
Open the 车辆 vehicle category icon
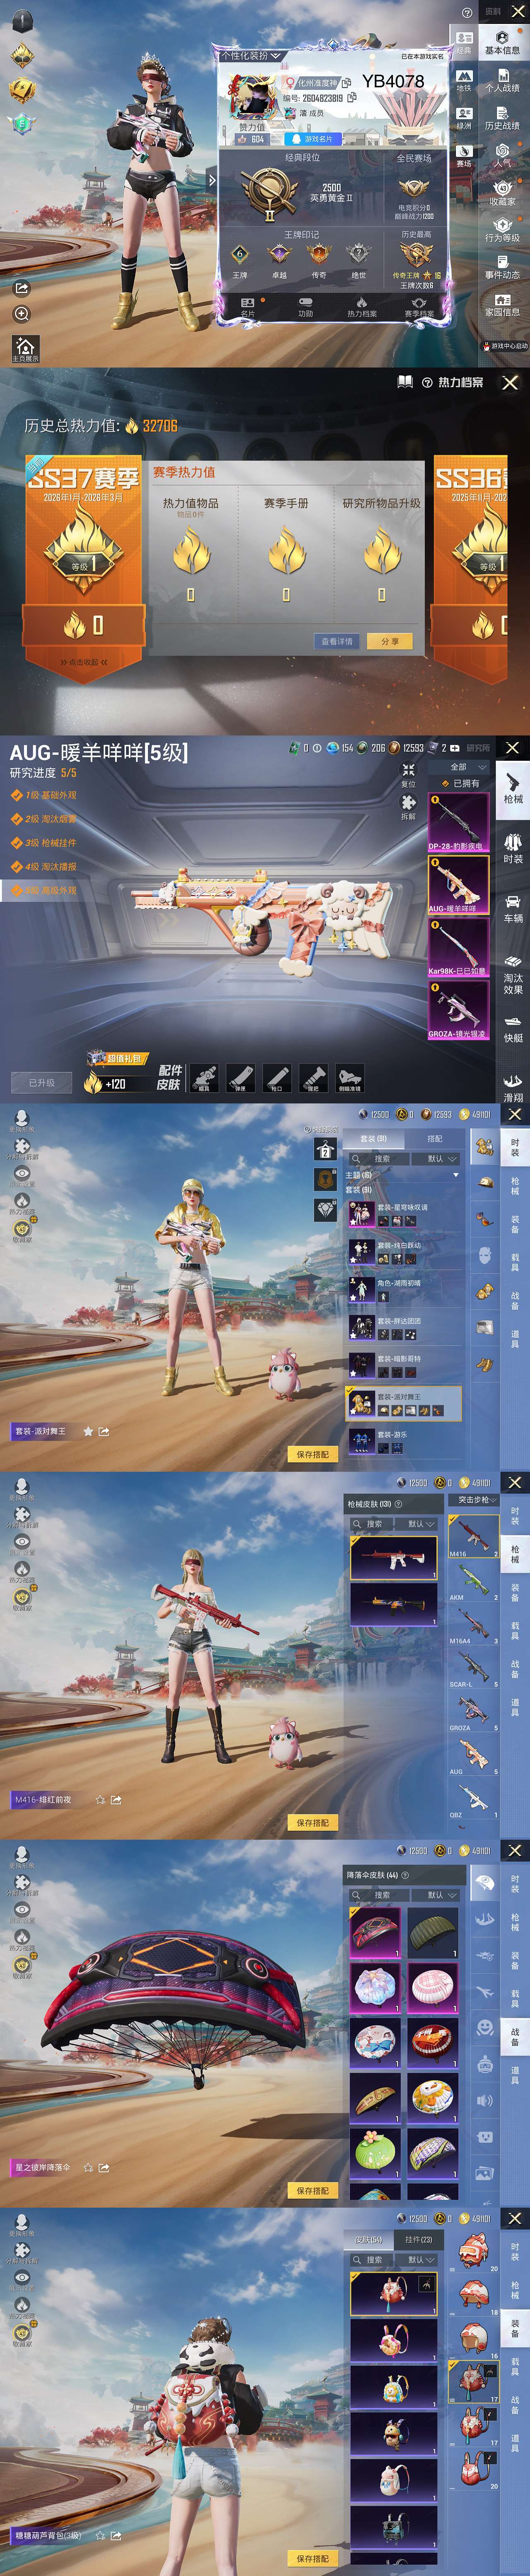coord(512,908)
